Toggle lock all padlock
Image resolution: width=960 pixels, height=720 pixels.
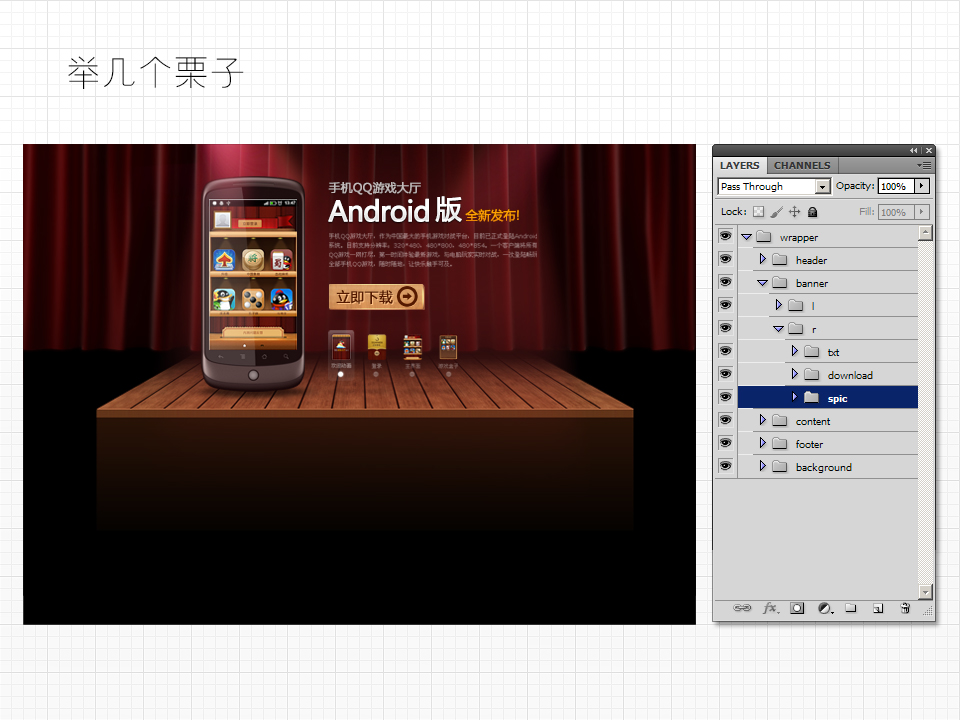[812, 212]
